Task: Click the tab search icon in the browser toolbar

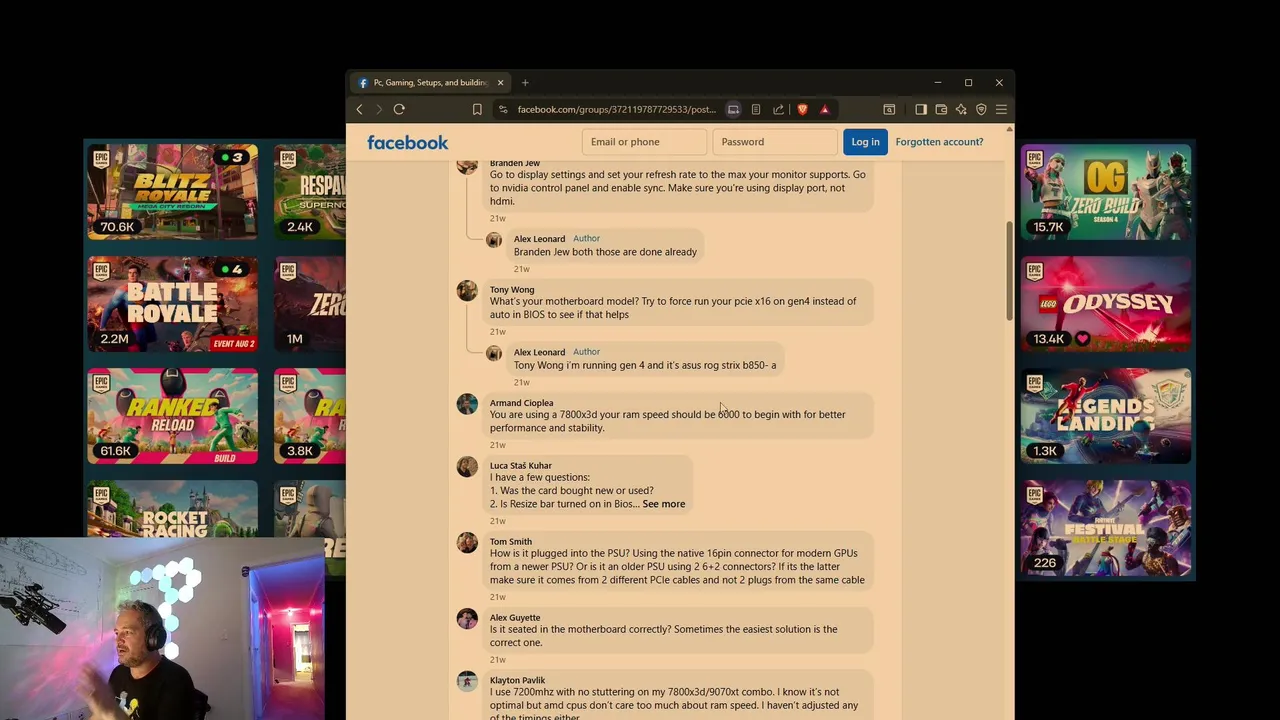Action: point(889,109)
